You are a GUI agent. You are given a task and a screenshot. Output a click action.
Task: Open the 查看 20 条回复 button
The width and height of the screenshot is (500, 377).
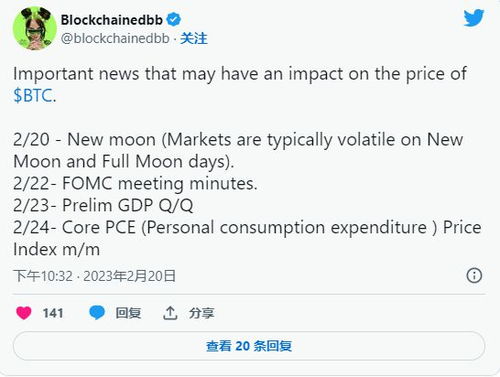[249, 346]
